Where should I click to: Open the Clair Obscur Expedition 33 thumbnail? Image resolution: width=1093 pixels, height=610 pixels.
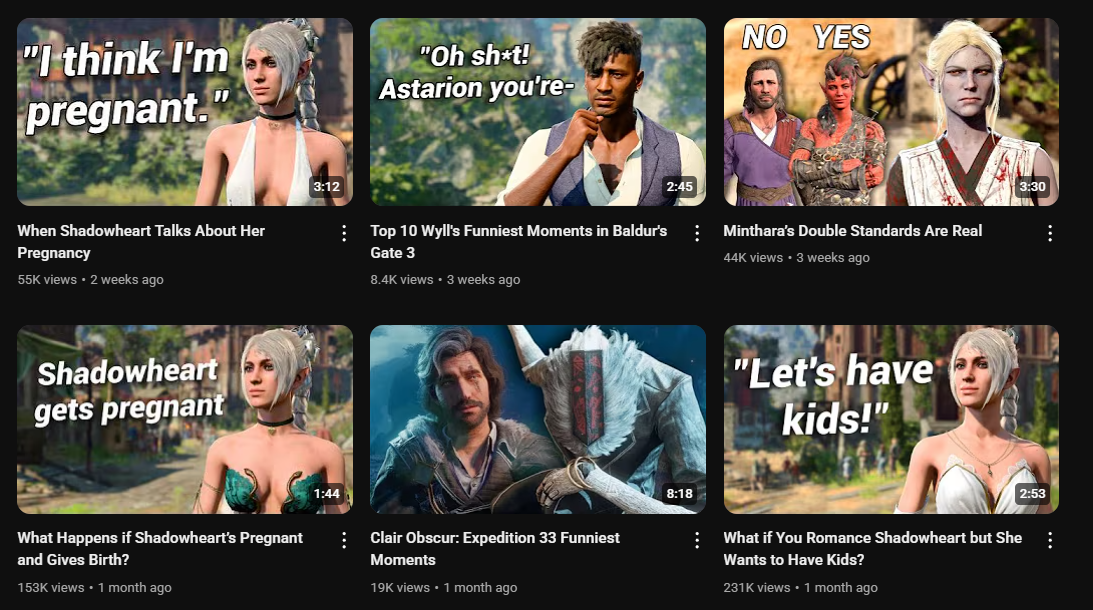(537, 419)
